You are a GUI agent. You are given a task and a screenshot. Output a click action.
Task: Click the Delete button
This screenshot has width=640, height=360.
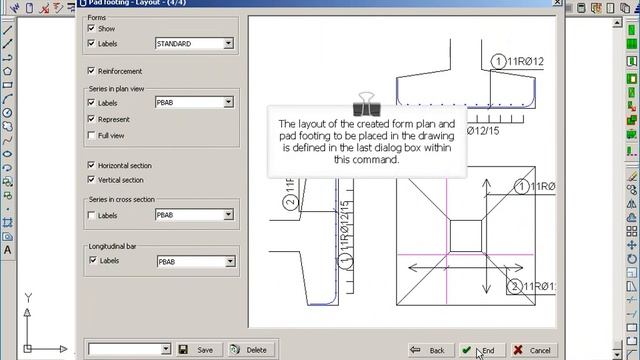tap(250, 349)
